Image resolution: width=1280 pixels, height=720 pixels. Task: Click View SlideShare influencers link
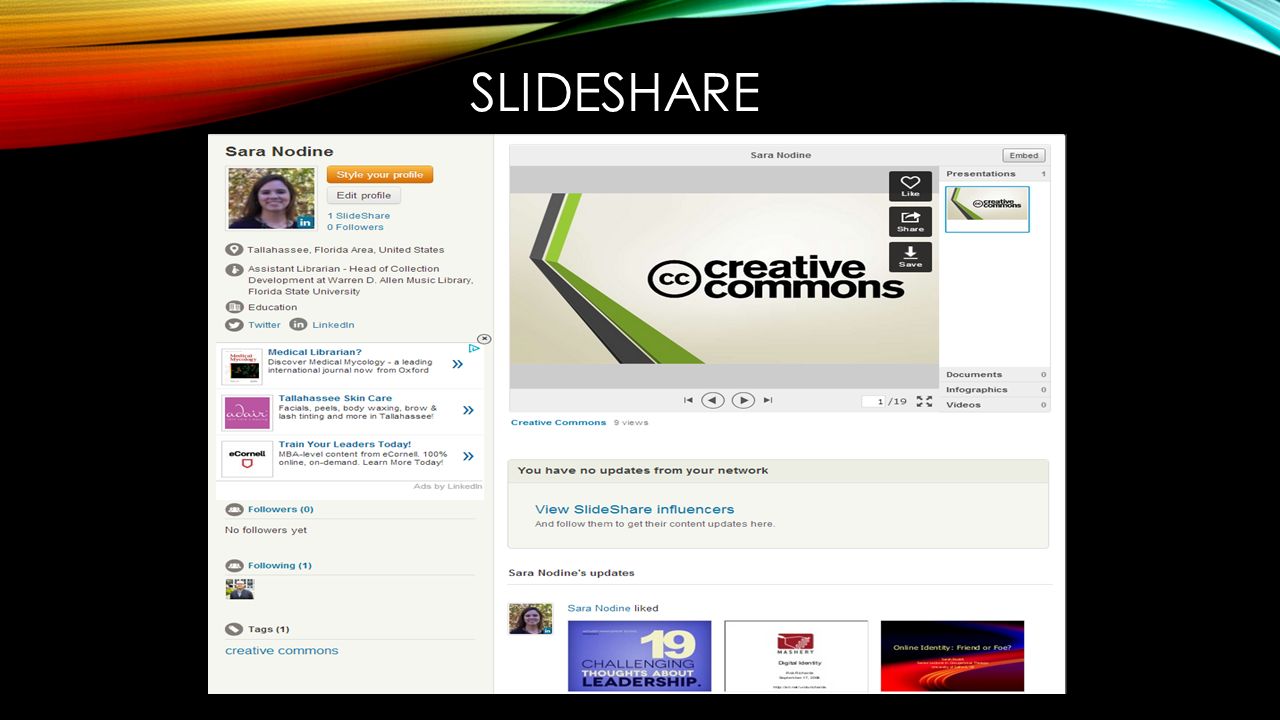coord(634,509)
